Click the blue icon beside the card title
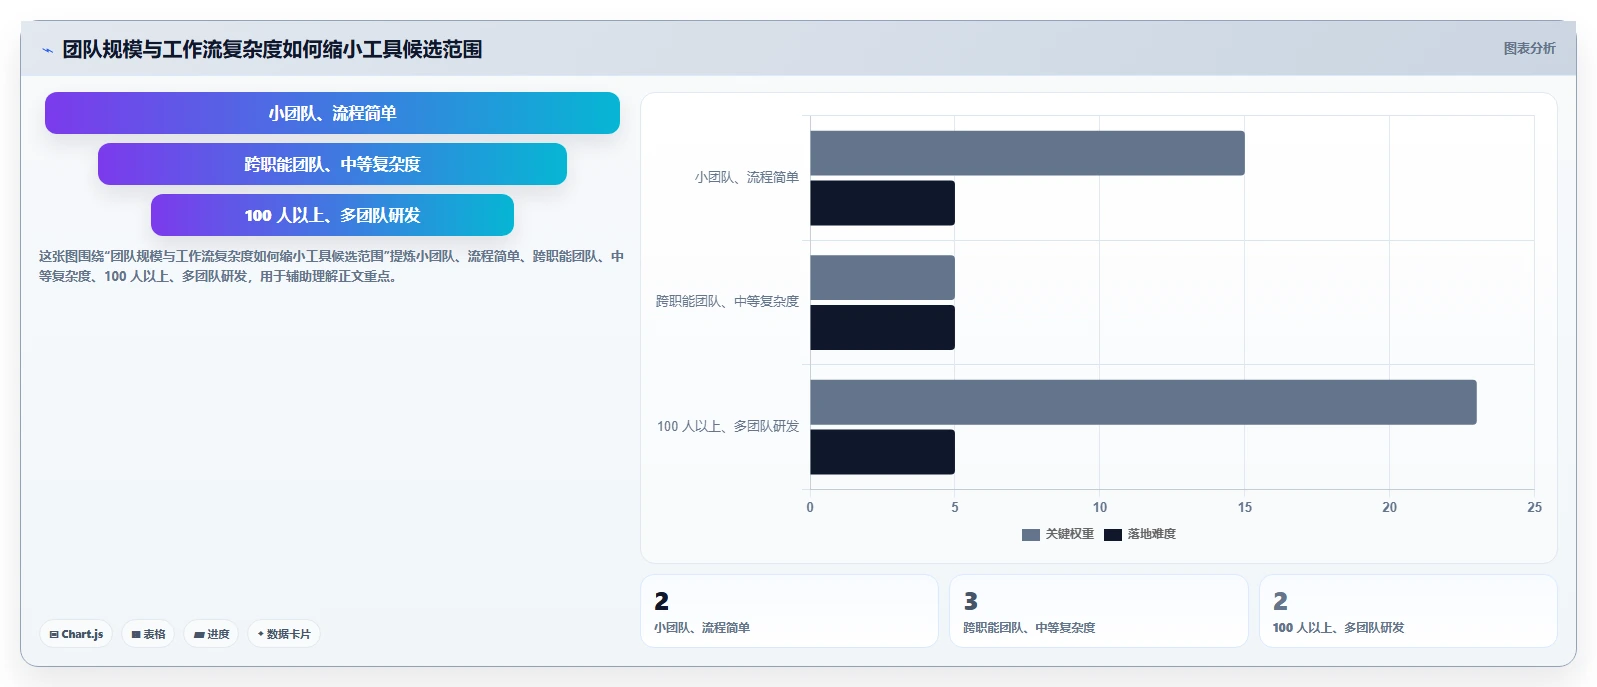Viewport: 1597px width, 687px height. [x=47, y=50]
